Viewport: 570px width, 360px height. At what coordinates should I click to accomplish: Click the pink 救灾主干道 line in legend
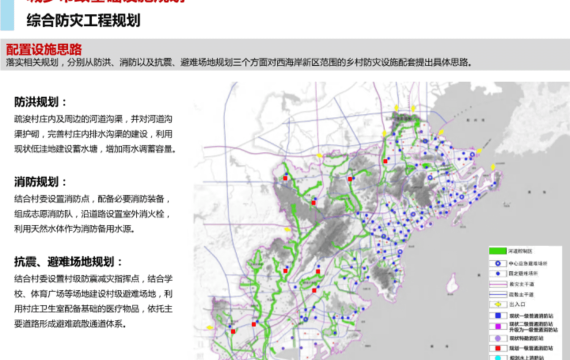point(498,284)
